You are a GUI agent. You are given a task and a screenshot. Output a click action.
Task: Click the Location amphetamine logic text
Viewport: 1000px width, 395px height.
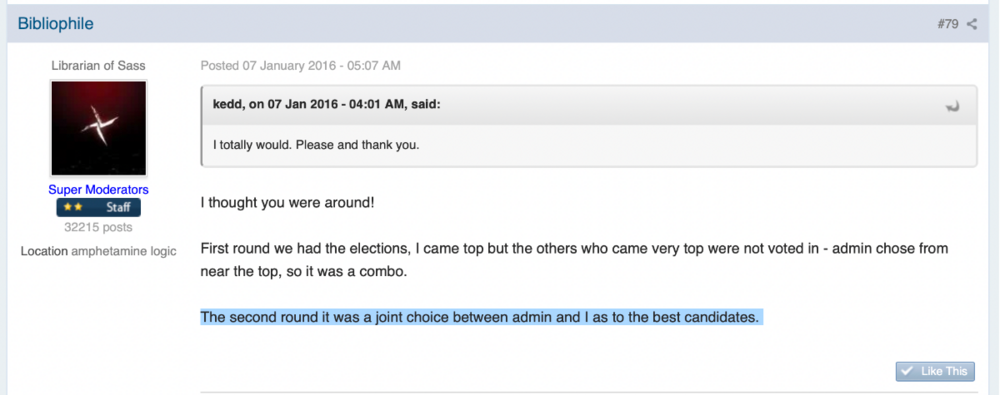(x=99, y=251)
